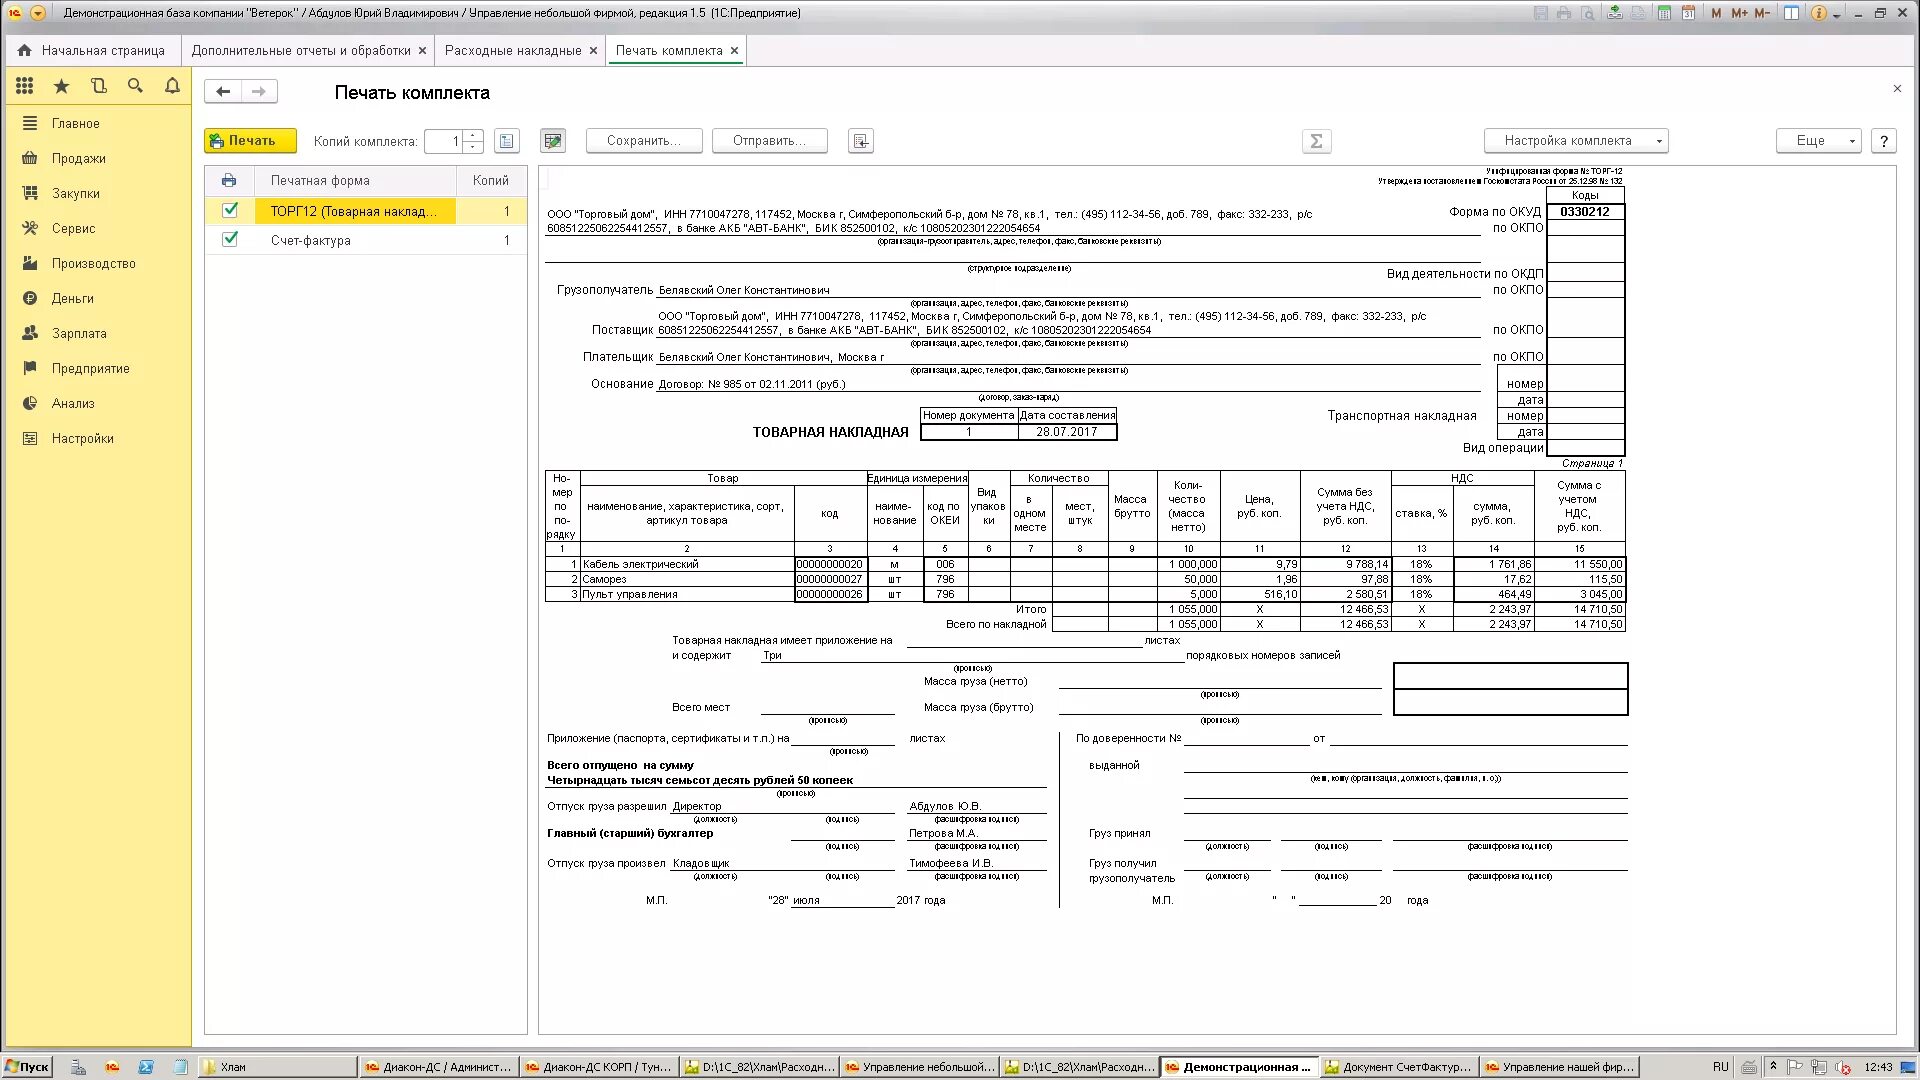Open dropdown arrow next to info icon
This screenshot has height=1080, width=1920.
[1838, 13]
